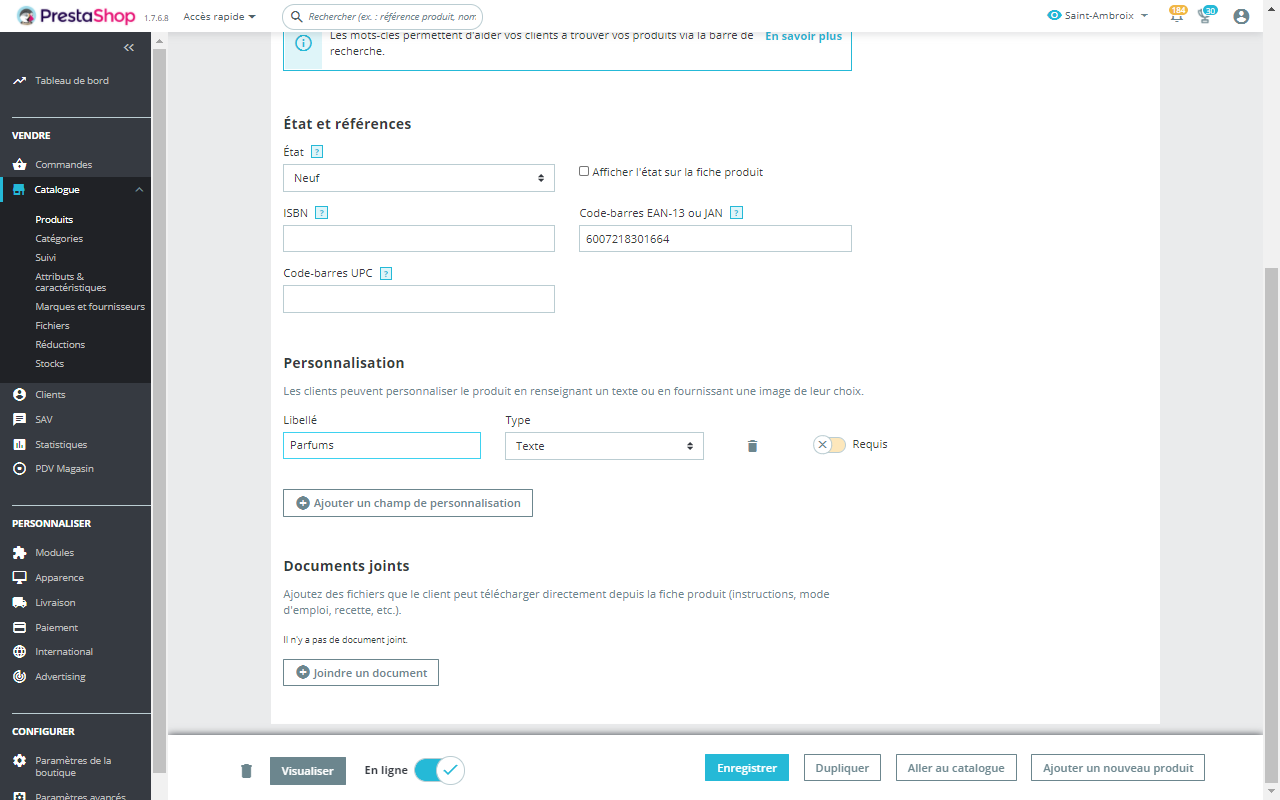Click the UPC help question icon
Viewport: 1280px width, 800px height.
click(x=386, y=273)
